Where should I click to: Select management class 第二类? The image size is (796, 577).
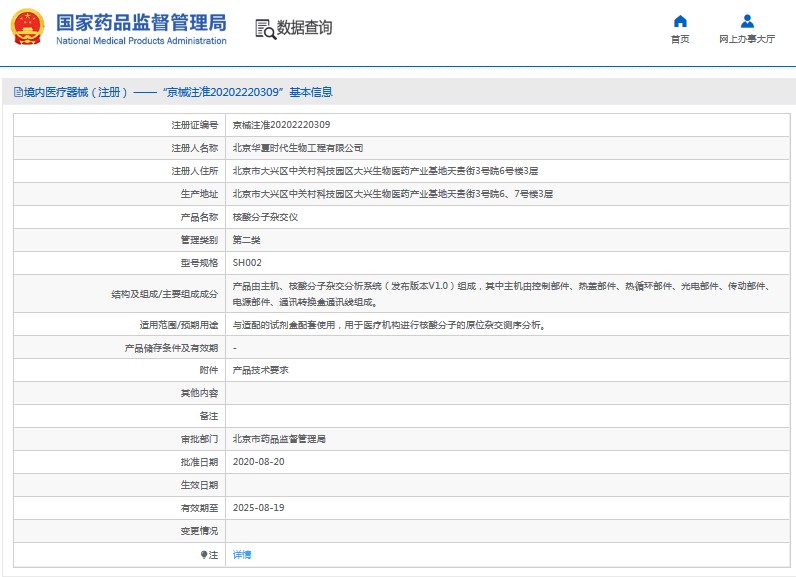tap(246, 240)
